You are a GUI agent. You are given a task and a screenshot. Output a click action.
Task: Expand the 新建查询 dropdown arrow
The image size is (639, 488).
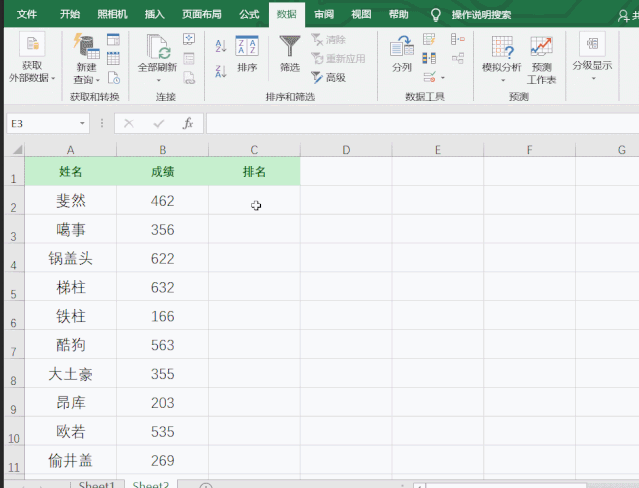[98, 80]
